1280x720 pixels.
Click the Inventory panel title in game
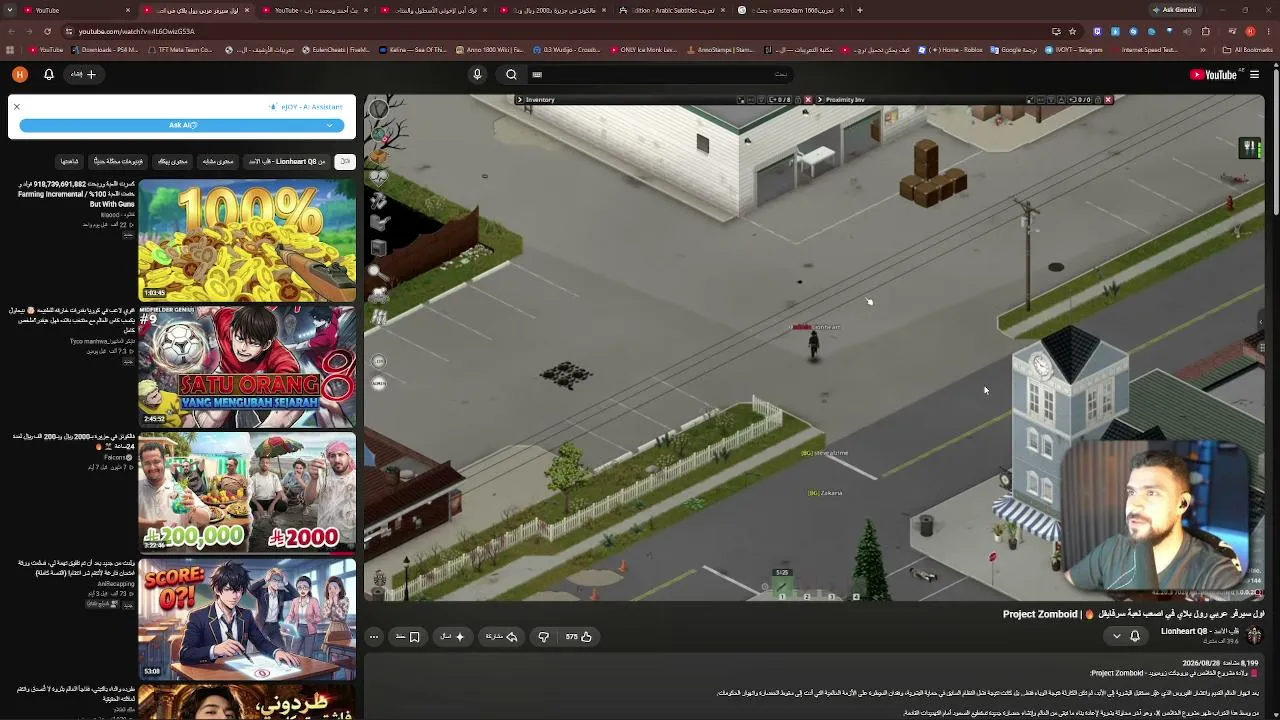pos(540,100)
